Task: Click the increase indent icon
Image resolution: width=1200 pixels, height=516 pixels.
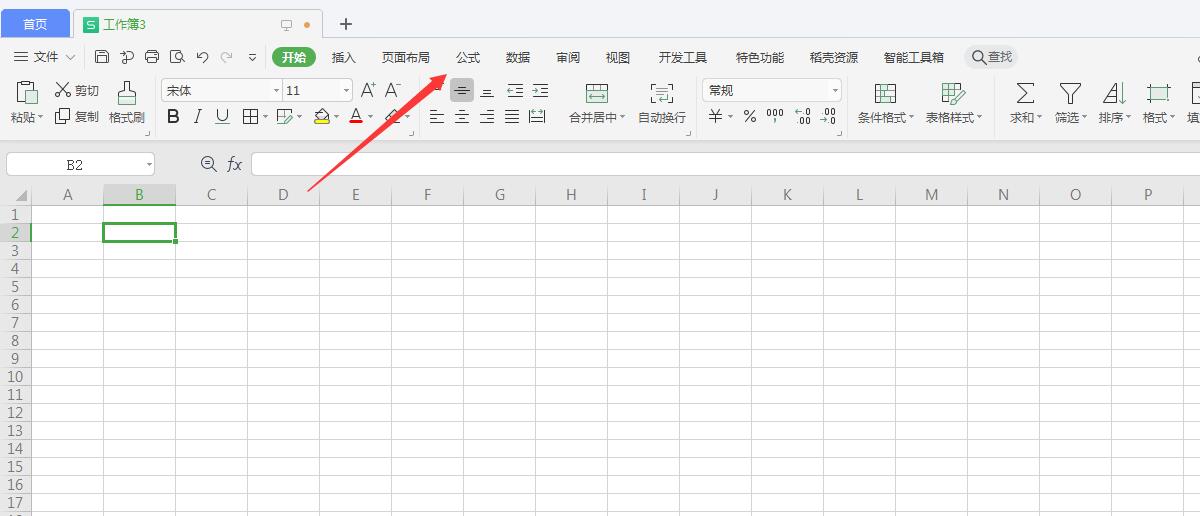Action: [x=540, y=91]
